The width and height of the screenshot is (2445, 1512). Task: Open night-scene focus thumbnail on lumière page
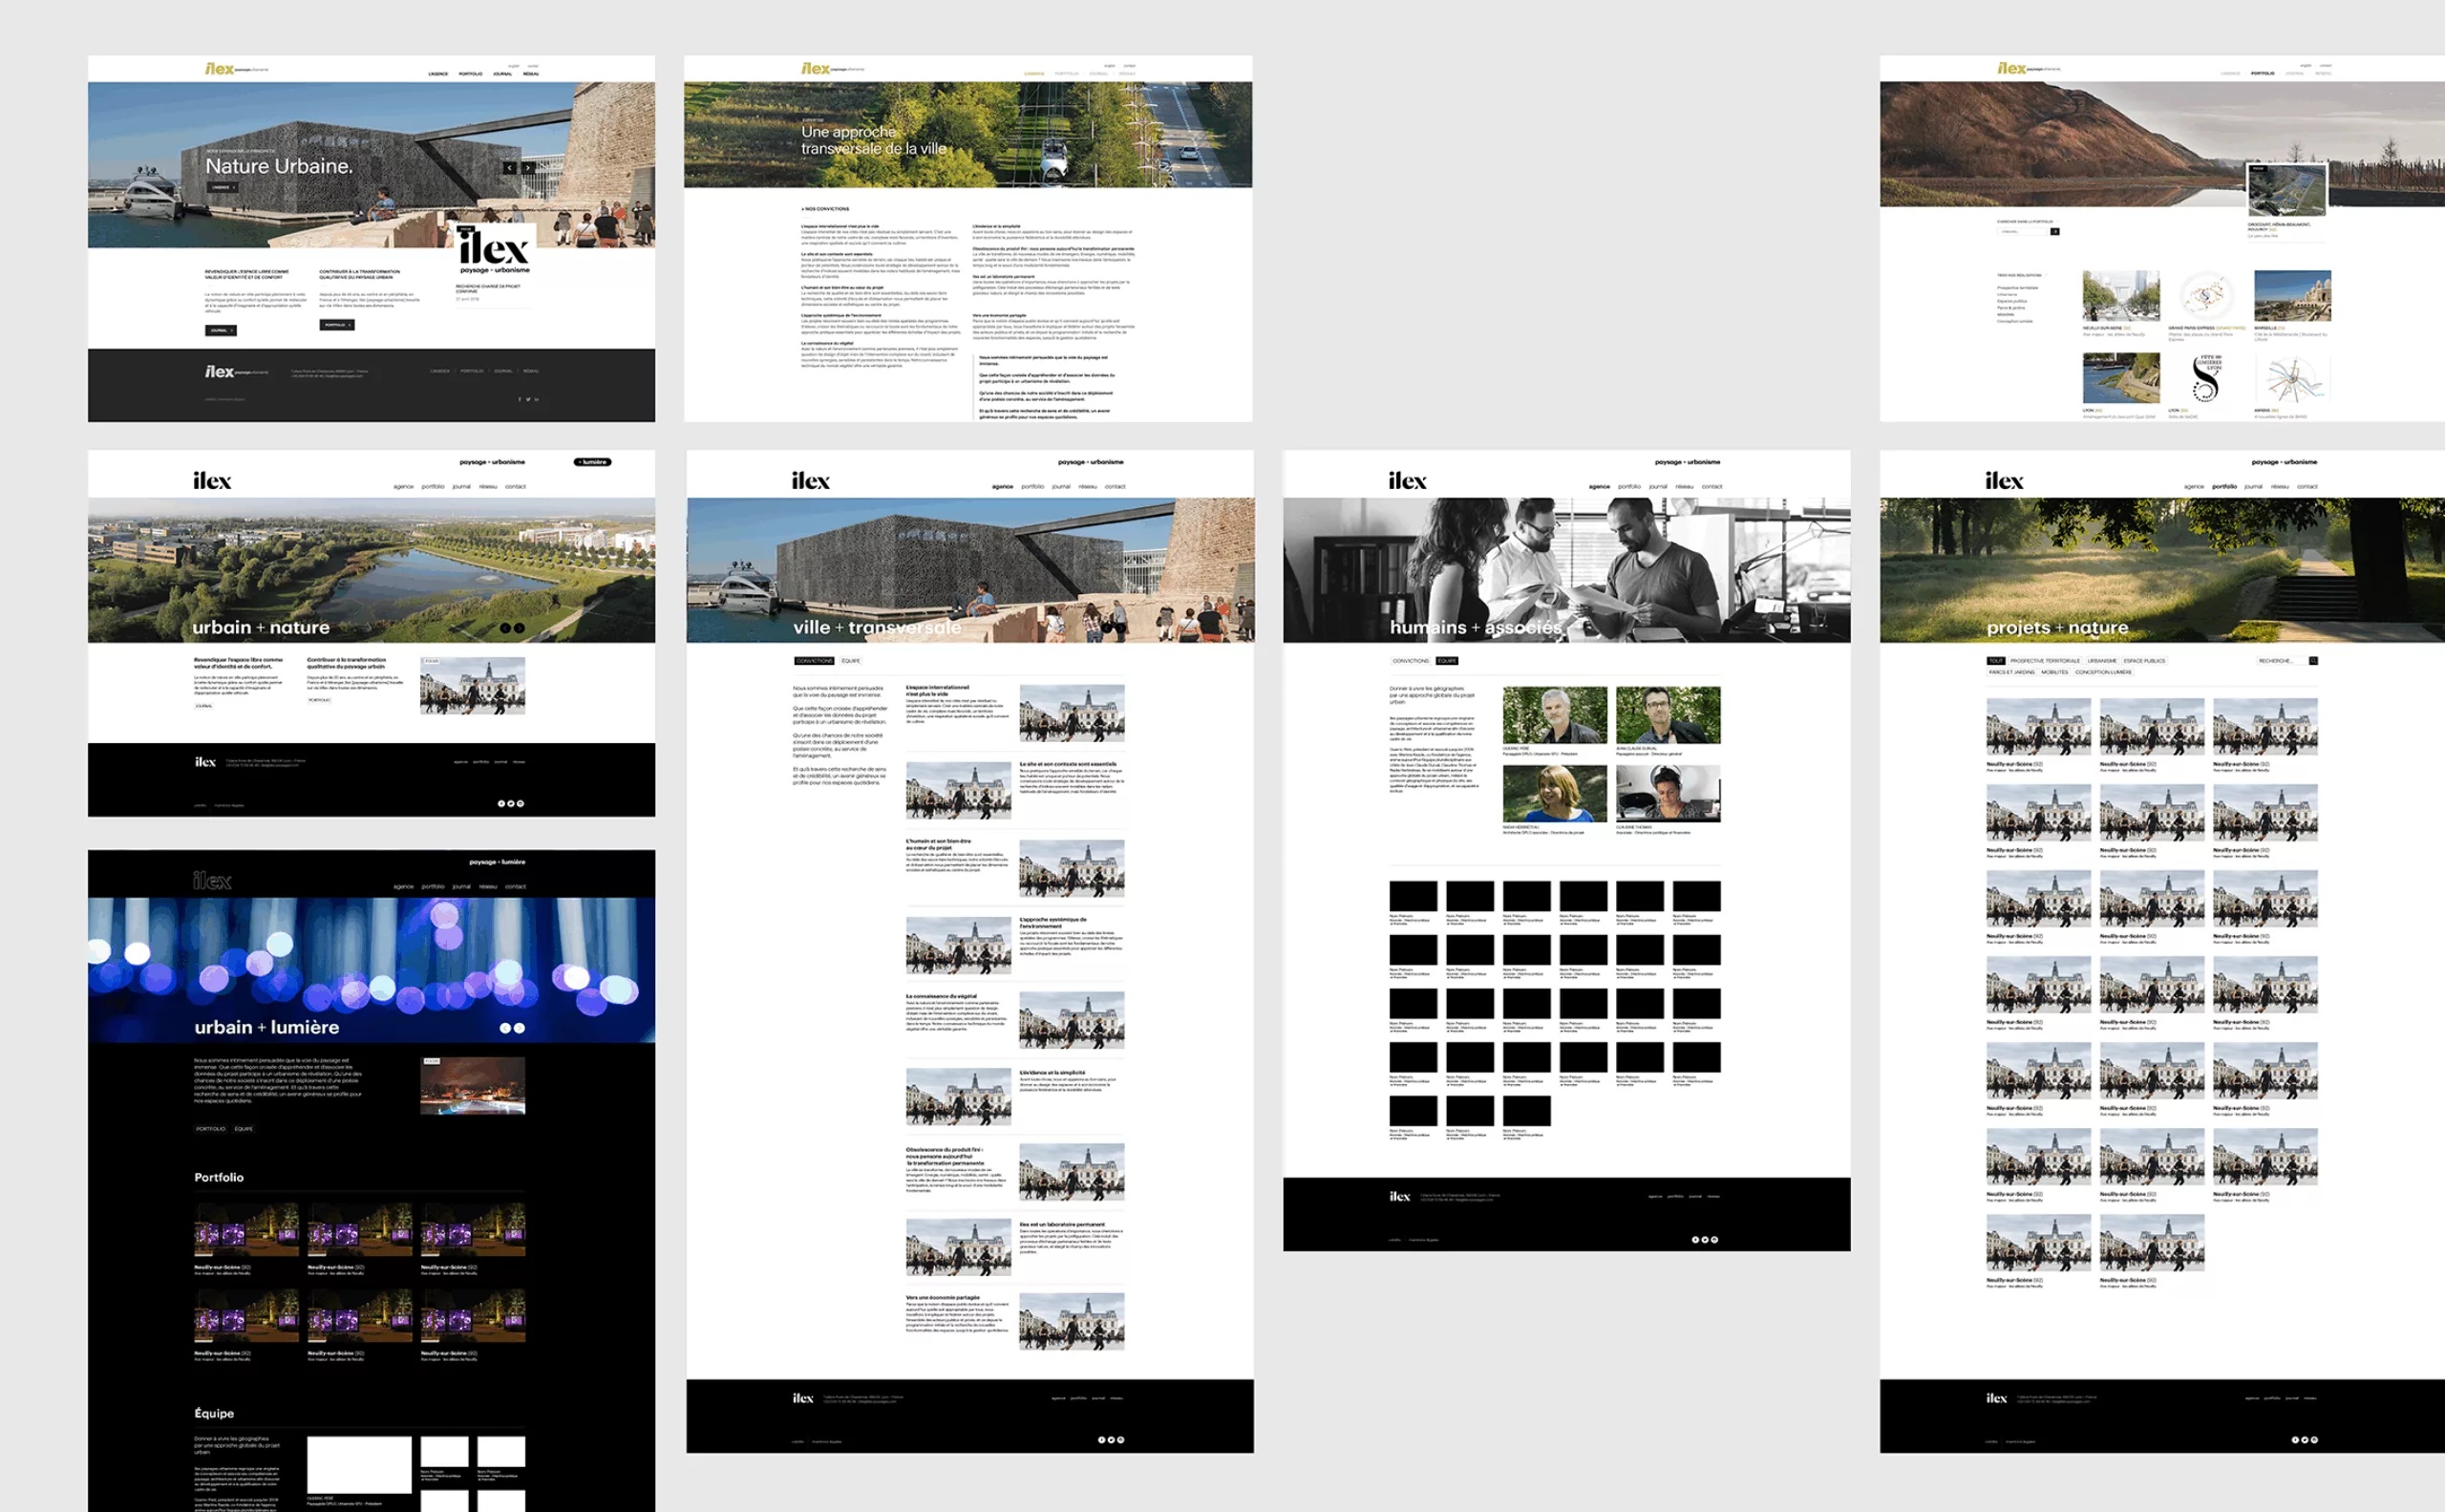coord(472,1086)
